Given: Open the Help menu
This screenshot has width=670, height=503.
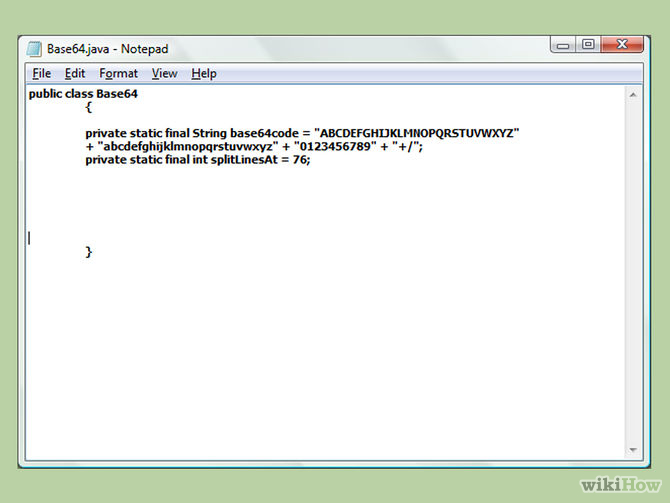Looking at the screenshot, I should pyautogui.click(x=204, y=74).
